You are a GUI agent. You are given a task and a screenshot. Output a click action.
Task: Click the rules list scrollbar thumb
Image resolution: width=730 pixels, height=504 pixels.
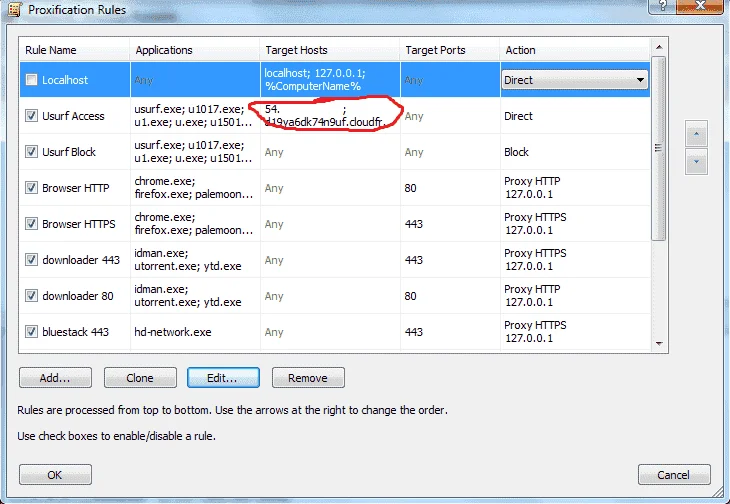tap(659, 148)
